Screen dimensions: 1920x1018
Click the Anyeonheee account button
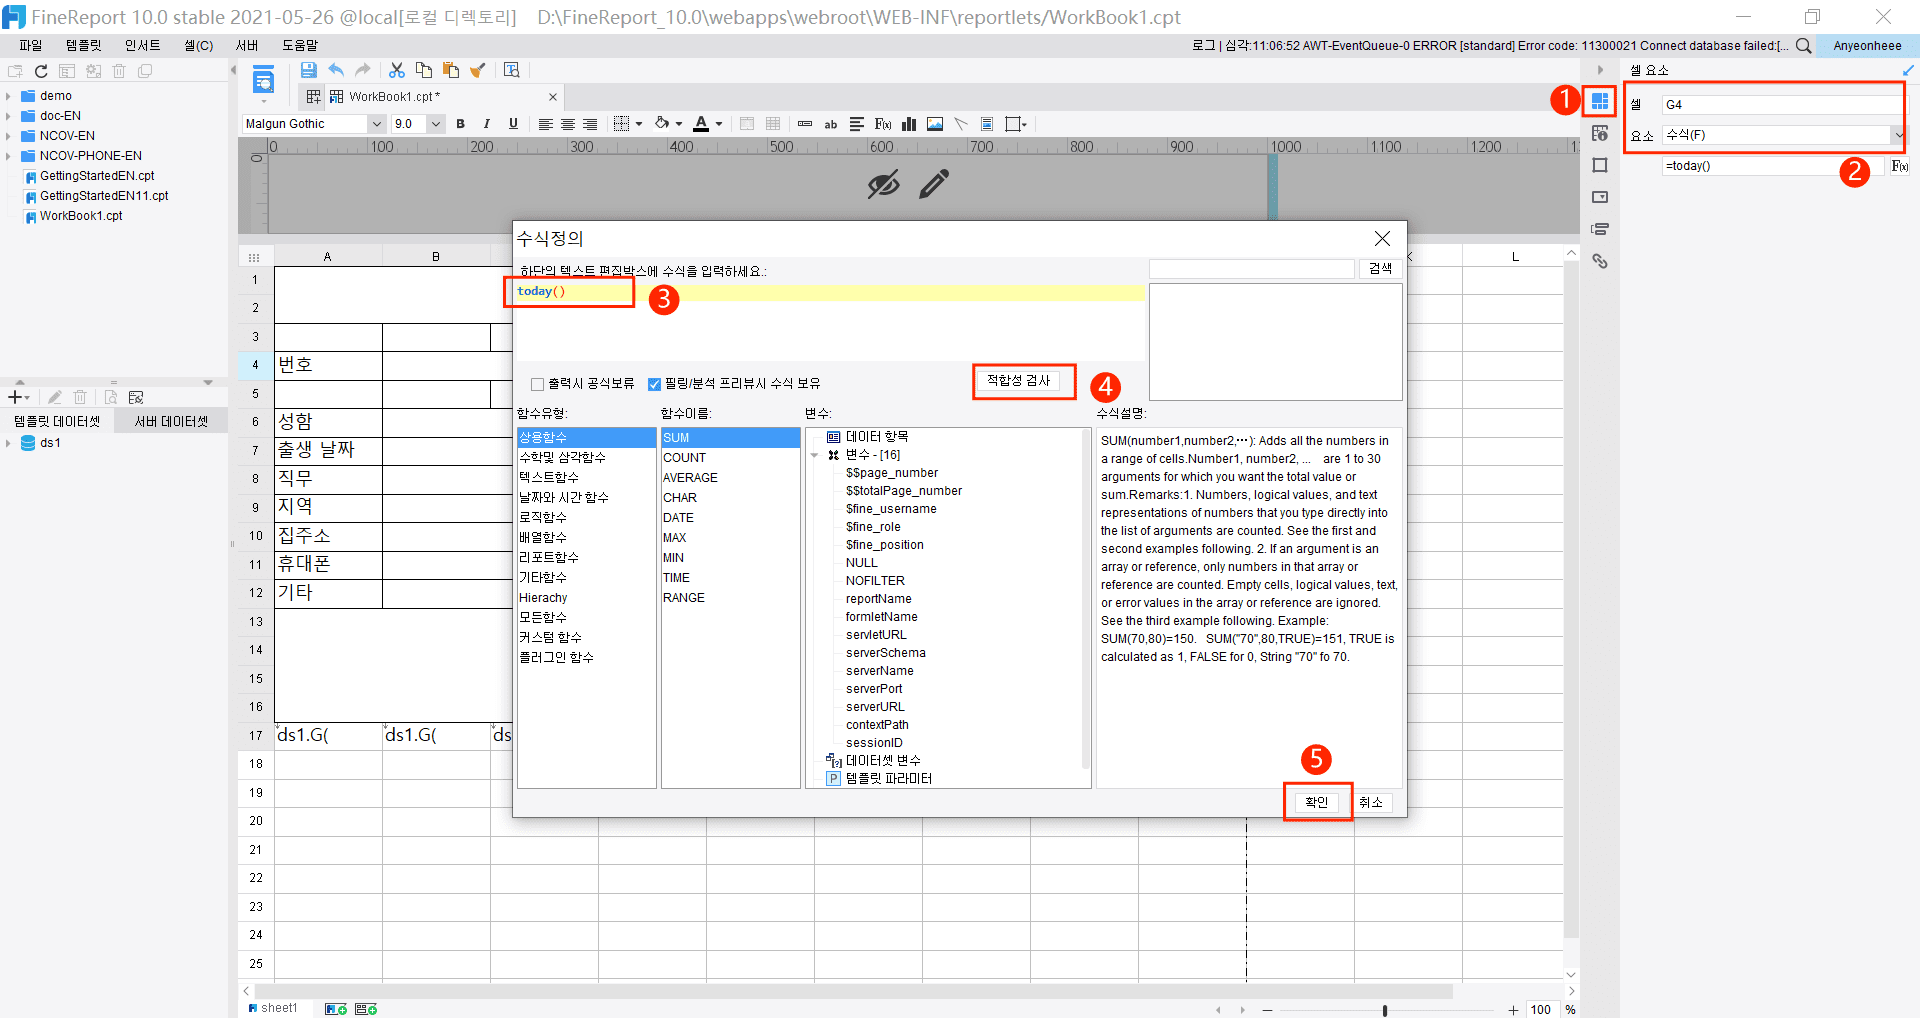pyautogui.click(x=1867, y=46)
